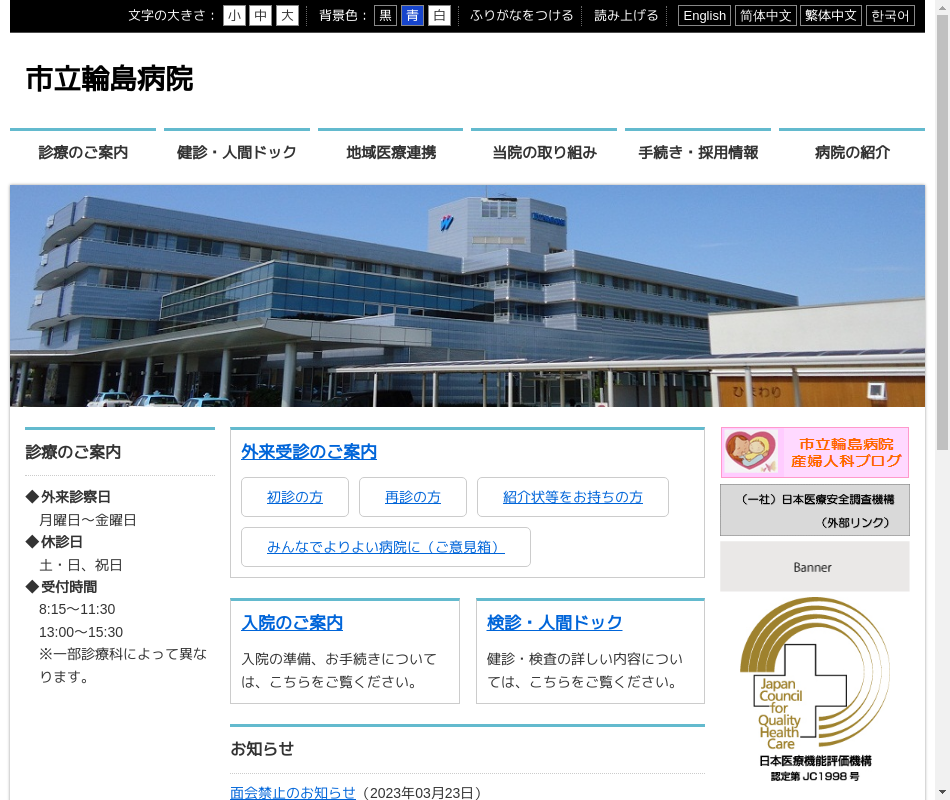Switch site language to English
The image size is (950, 800).
tap(704, 15)
